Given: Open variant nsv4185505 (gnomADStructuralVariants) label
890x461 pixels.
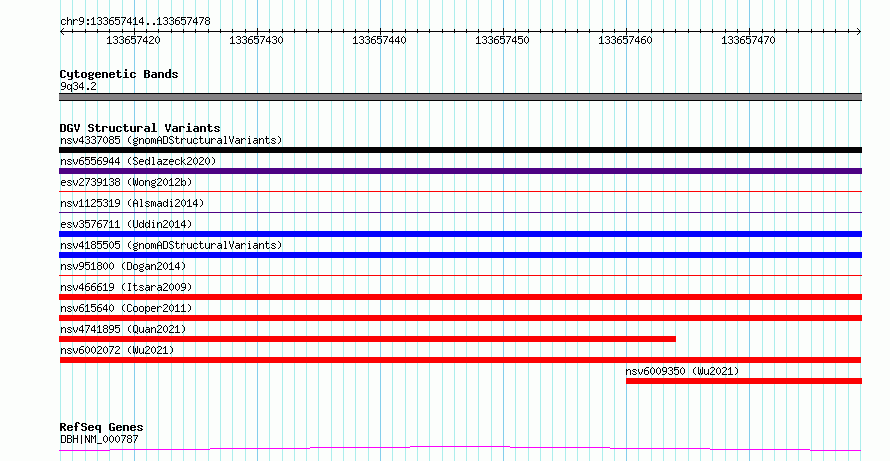Looking at the screenshot, I should [x=171, y=245].
